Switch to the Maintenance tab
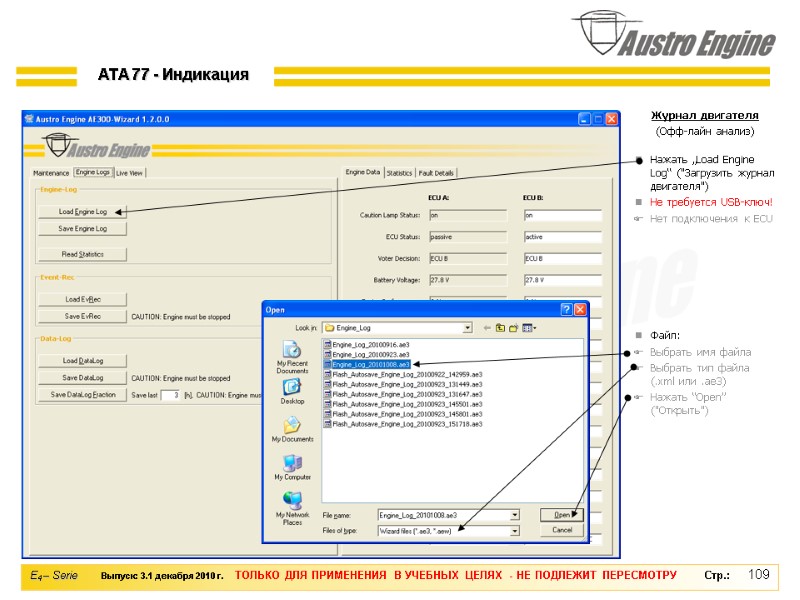This screenshot has width=800, height=600. (x=51, y=173)
